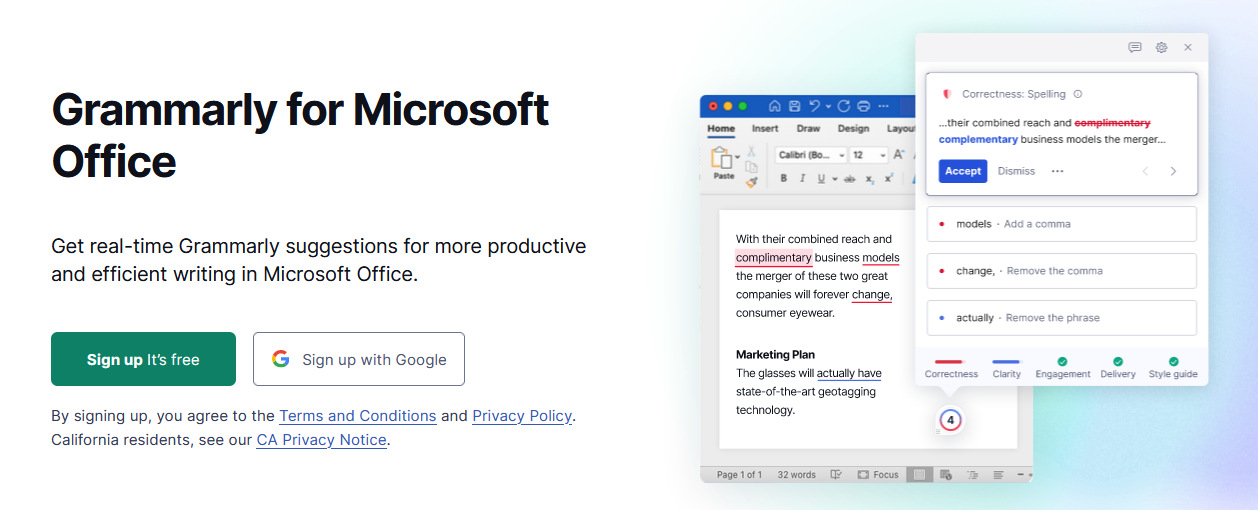
Task: Expand the change, Remove the comma suggestion
Action: 1062,271
